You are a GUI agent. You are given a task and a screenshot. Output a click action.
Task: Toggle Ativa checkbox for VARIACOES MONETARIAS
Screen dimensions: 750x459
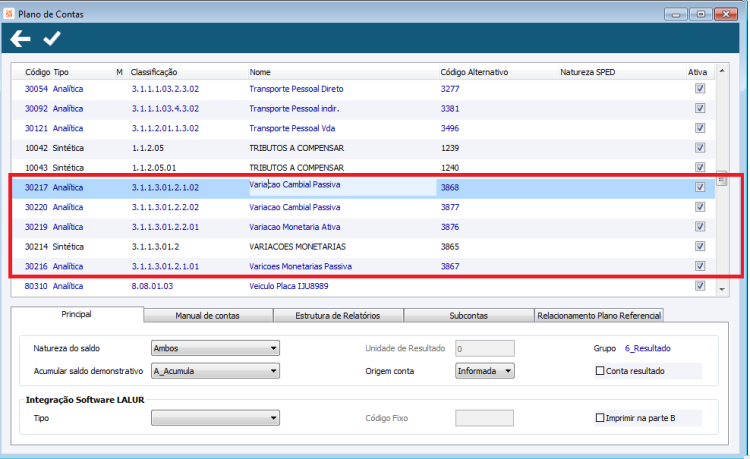tap(700, 246)
